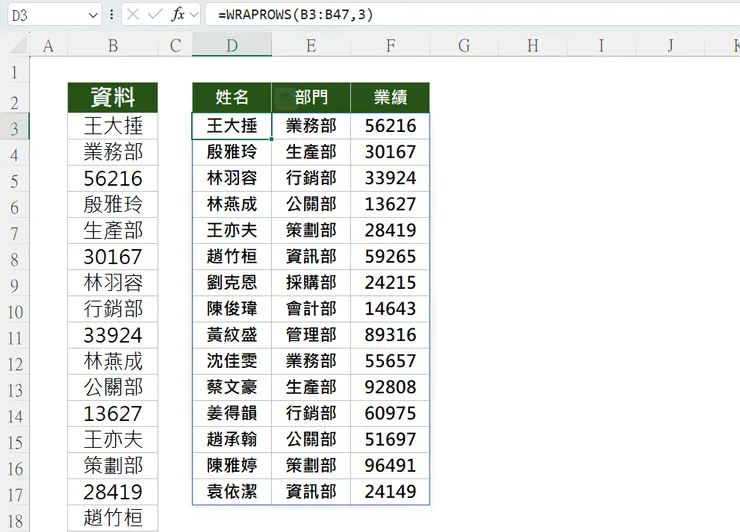The height and width of the screenshot is (532, 740).
Task: Click cell E11 showing 管理部
Action: coord(311,335)
